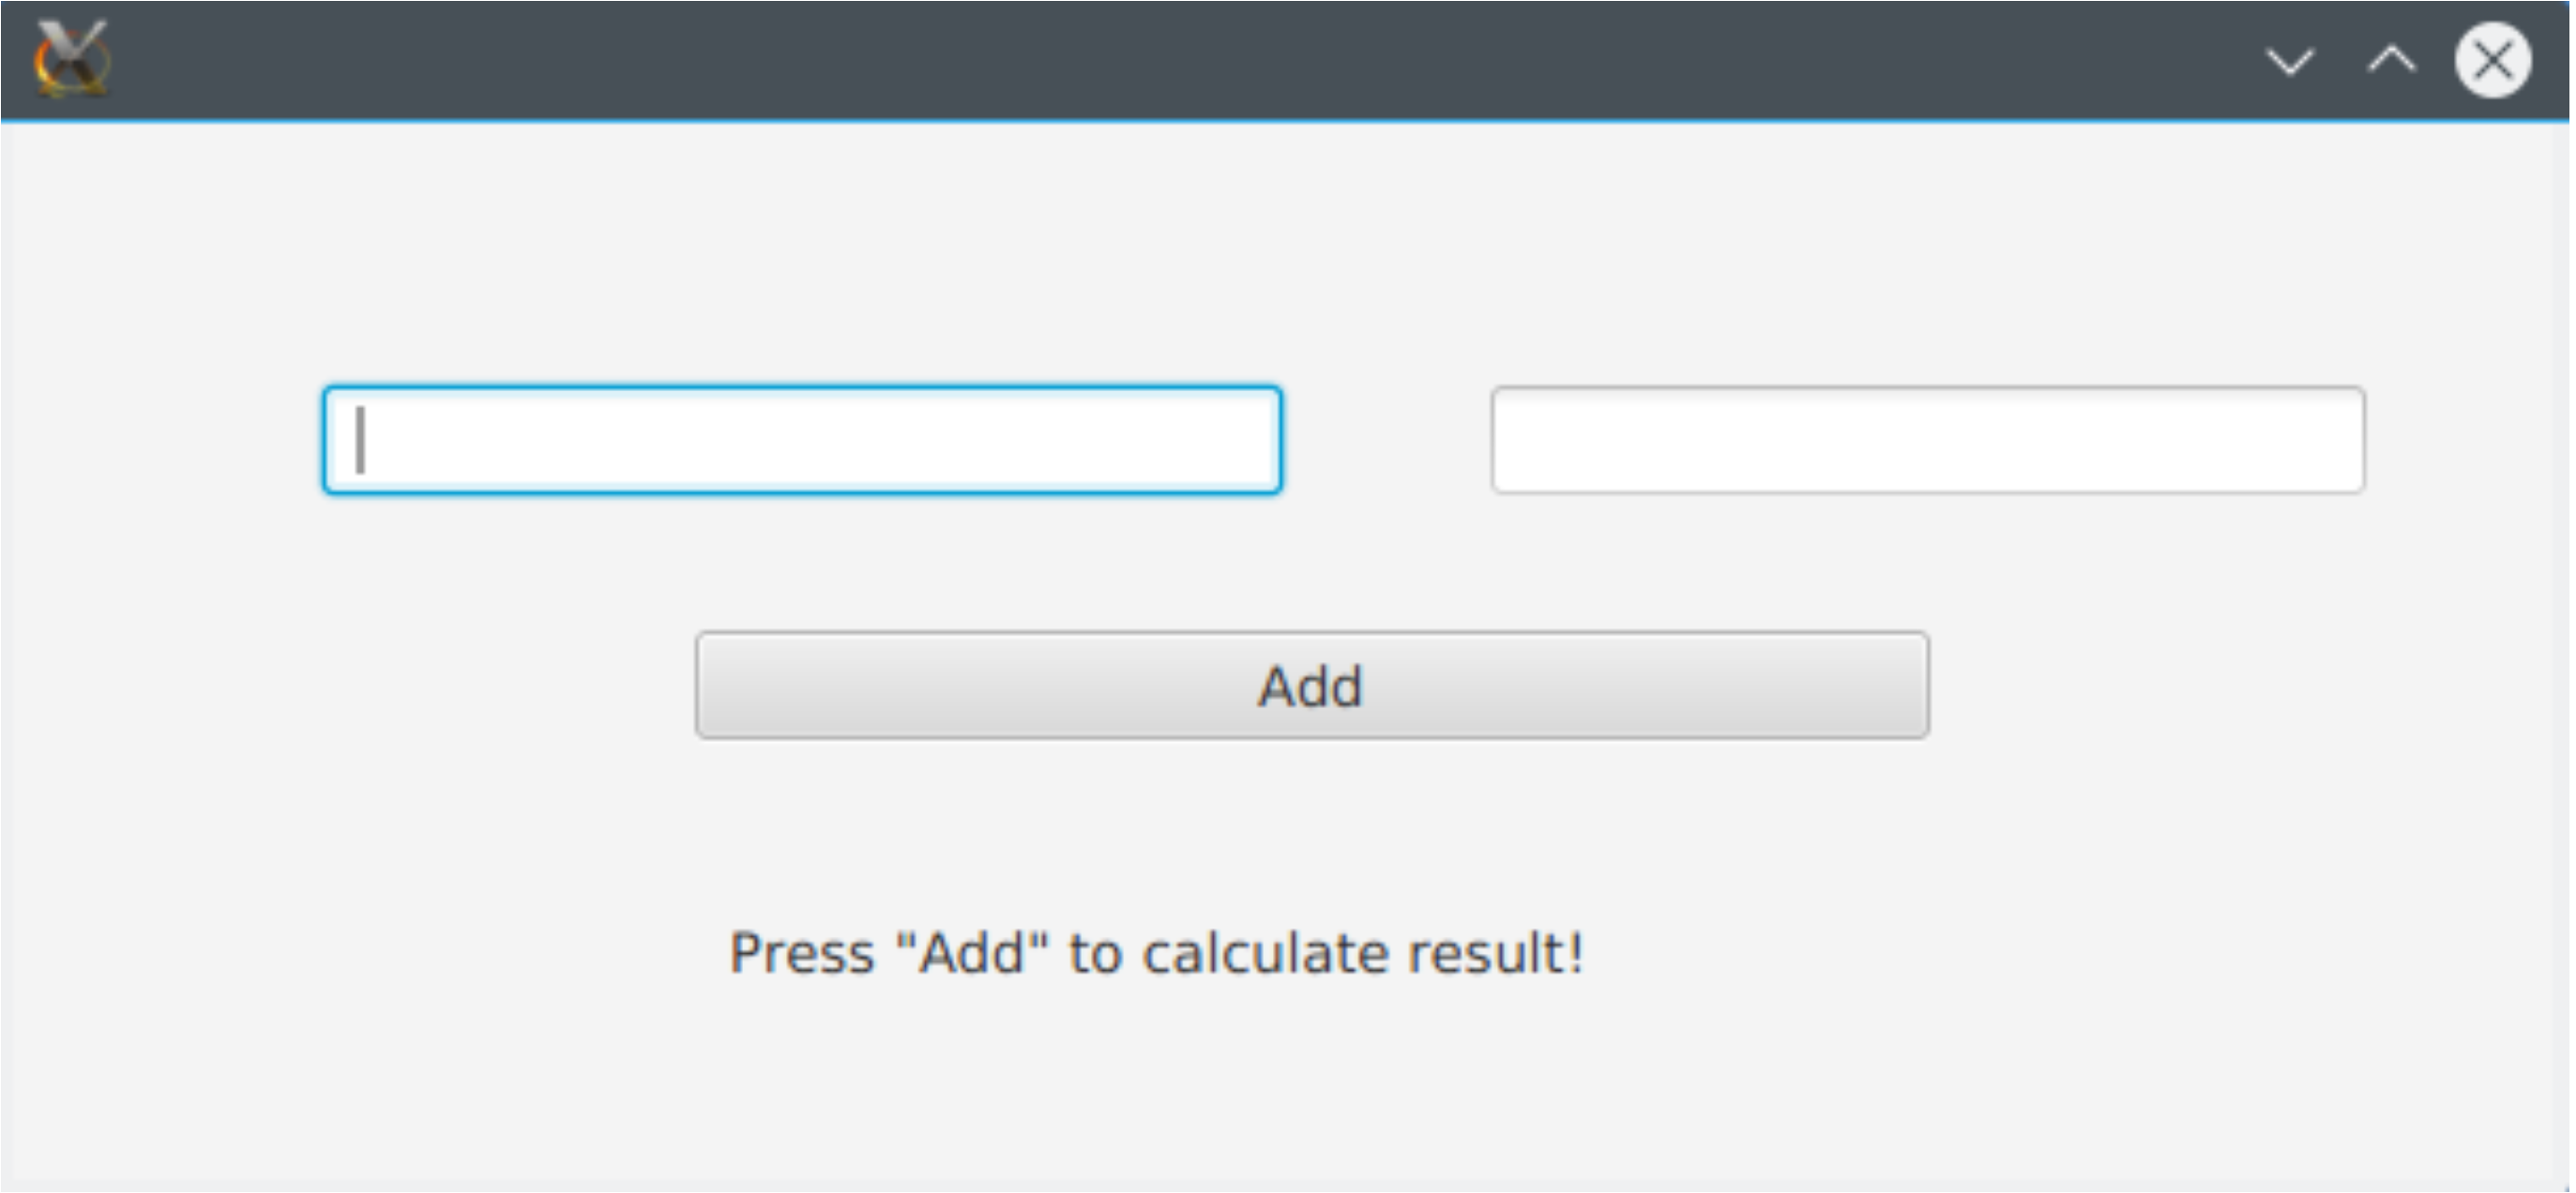
Task: Click the downward arrow in the title bar
Action: (2290, 62)
